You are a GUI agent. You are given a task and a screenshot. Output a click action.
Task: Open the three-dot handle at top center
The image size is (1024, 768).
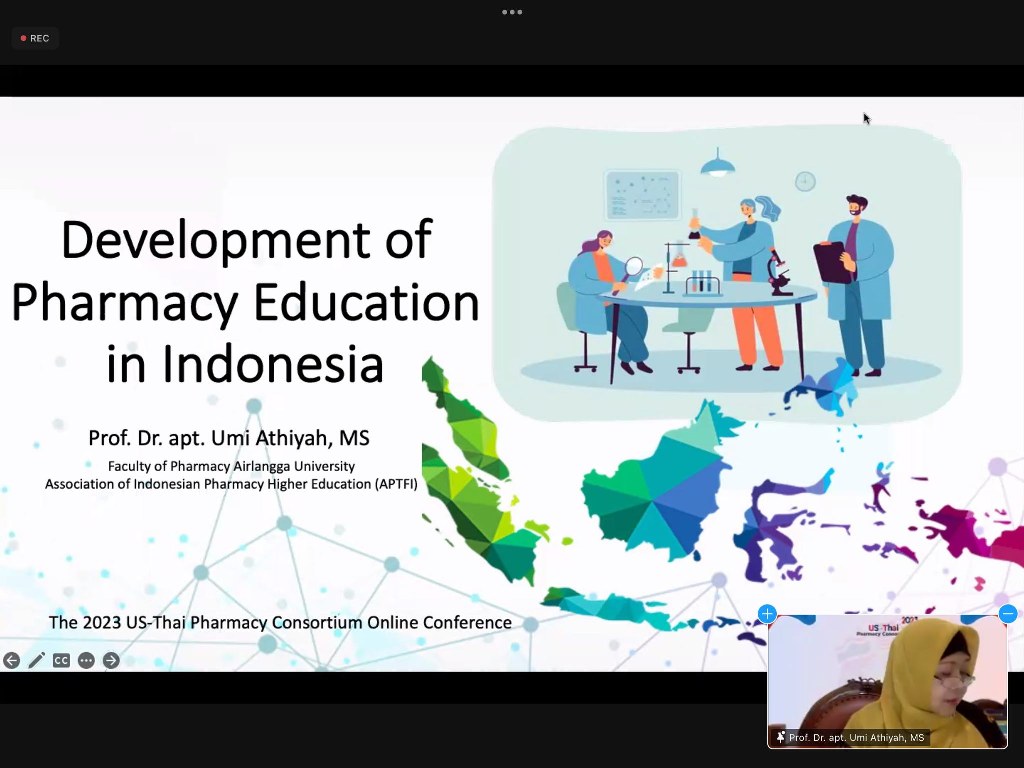[512, 12]
